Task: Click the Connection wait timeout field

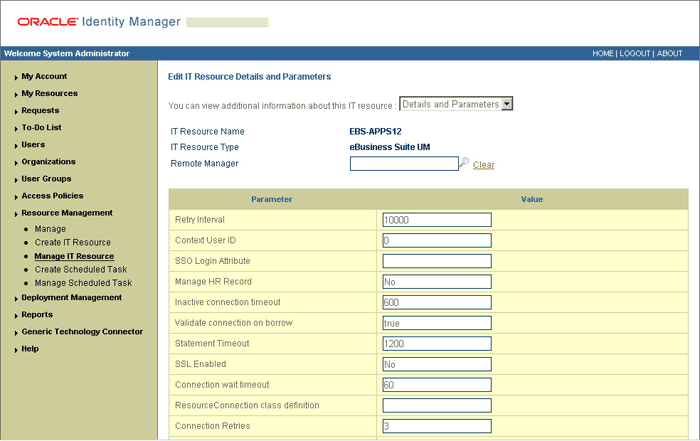Action: tap(437, 385)
